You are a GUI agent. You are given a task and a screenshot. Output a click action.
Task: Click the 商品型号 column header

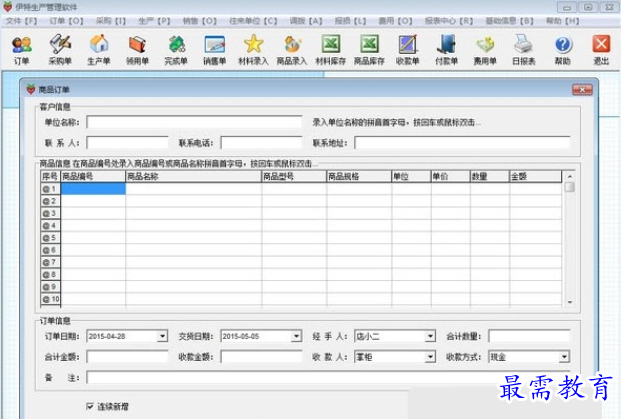(294, 176)
